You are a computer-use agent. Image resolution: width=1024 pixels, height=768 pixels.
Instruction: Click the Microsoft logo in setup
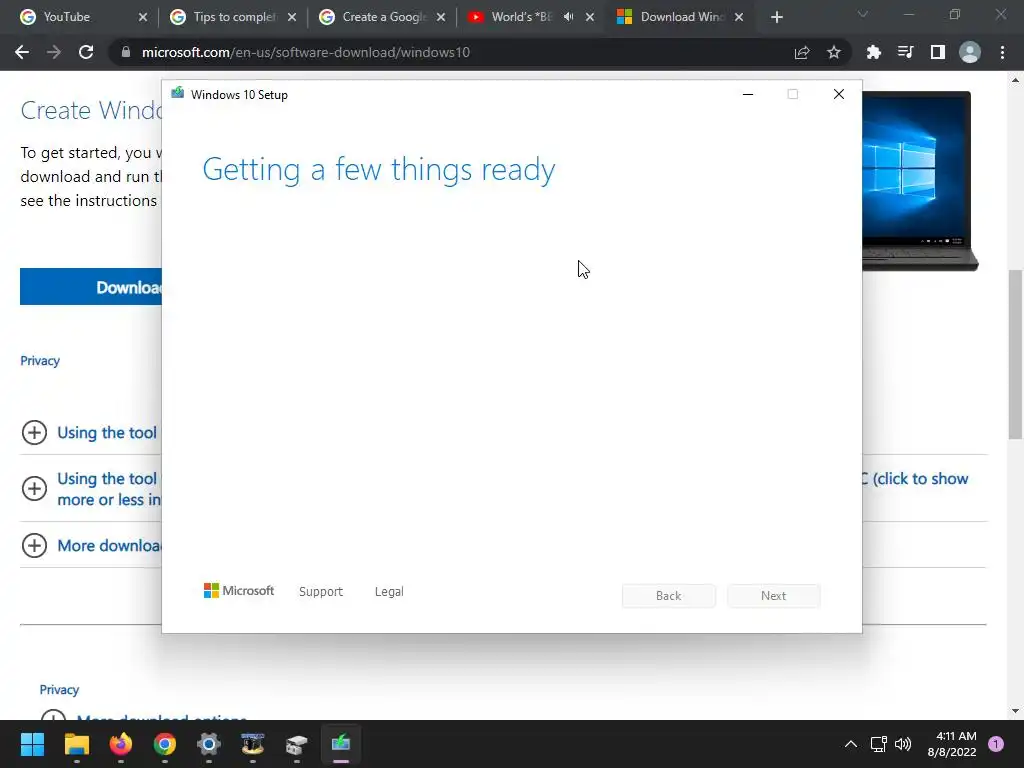pos(239,590)
